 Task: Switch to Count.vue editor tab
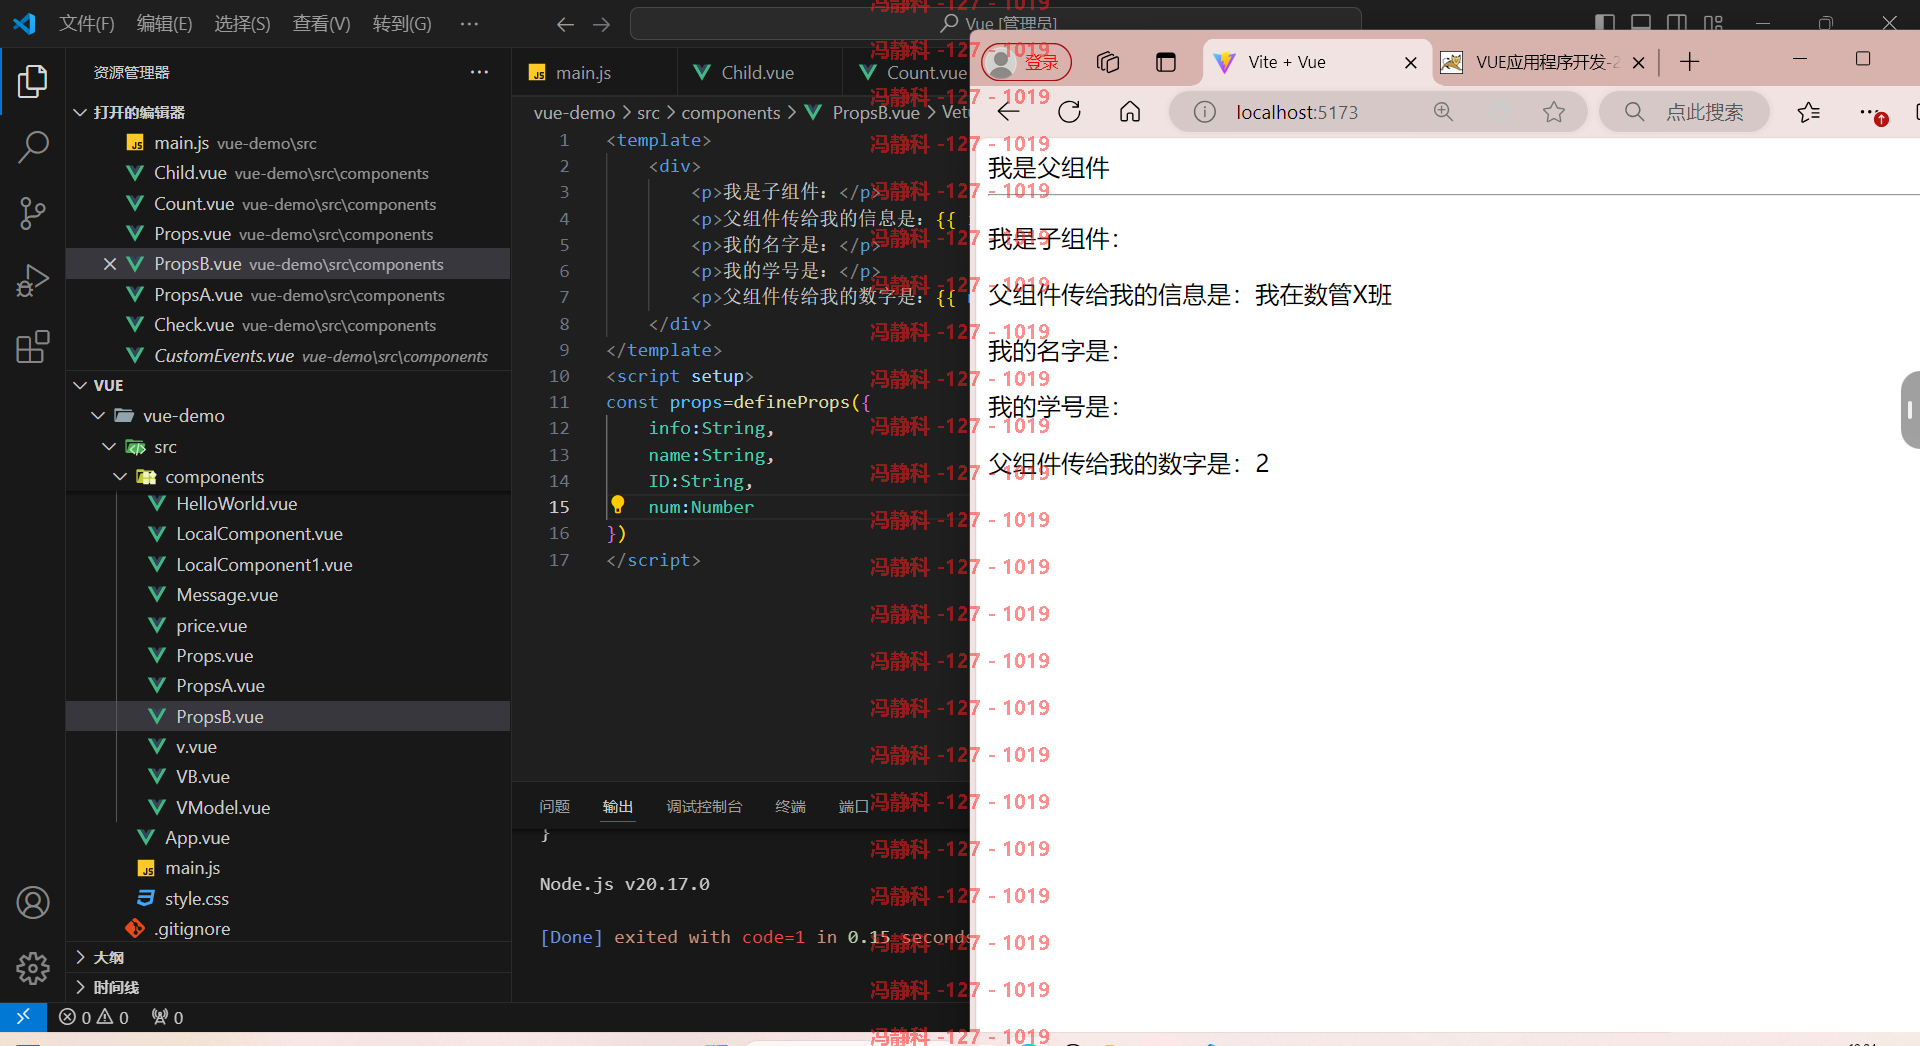click(x=908, y=72)
